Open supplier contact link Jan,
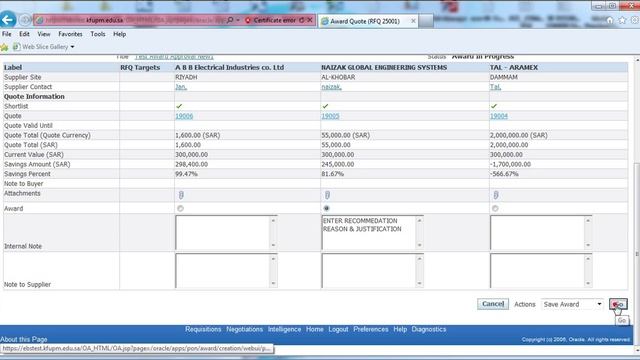The image size is (640, 360). coord(181,87)
